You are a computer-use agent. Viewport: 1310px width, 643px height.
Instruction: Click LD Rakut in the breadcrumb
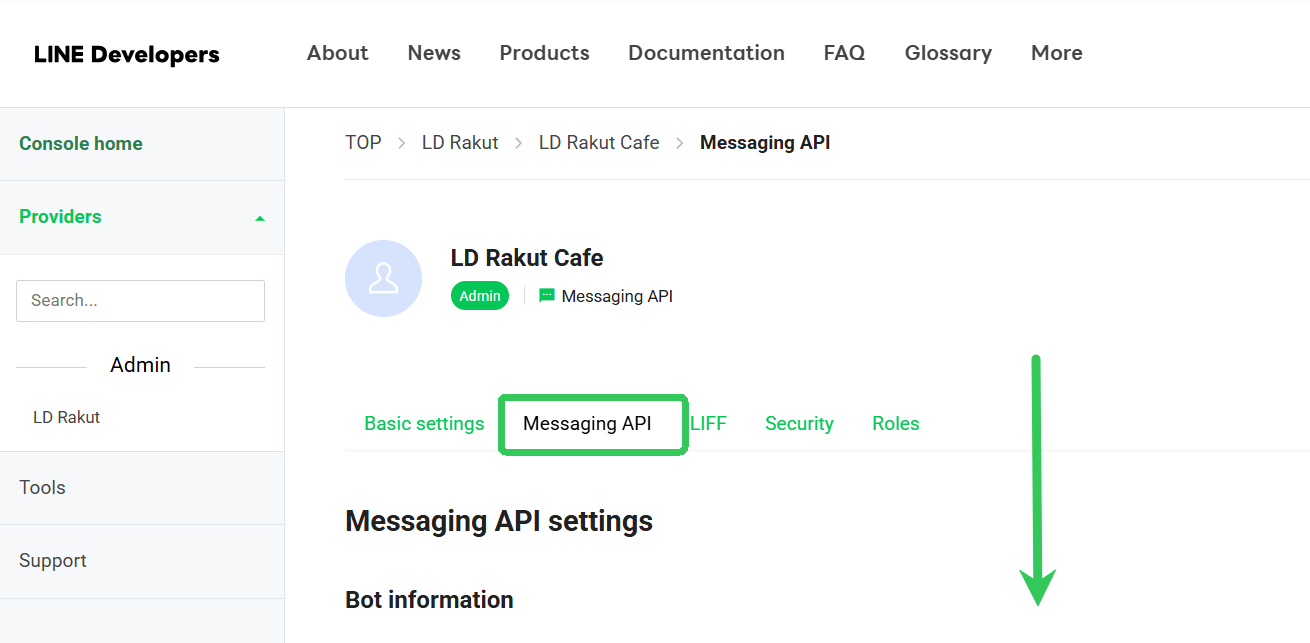[x=460, y=142]
